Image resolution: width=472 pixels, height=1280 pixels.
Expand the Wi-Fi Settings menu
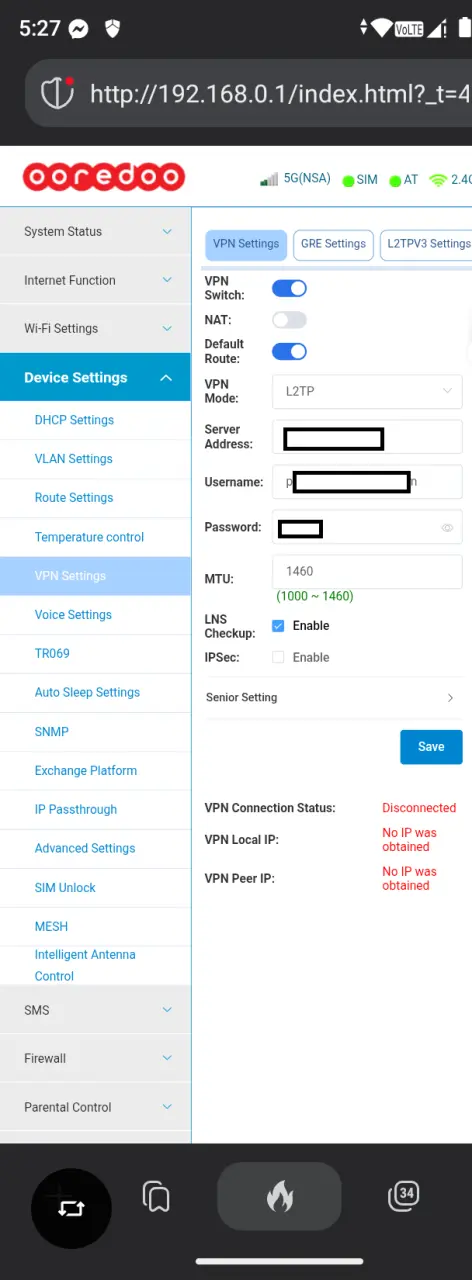coord(95,328)
